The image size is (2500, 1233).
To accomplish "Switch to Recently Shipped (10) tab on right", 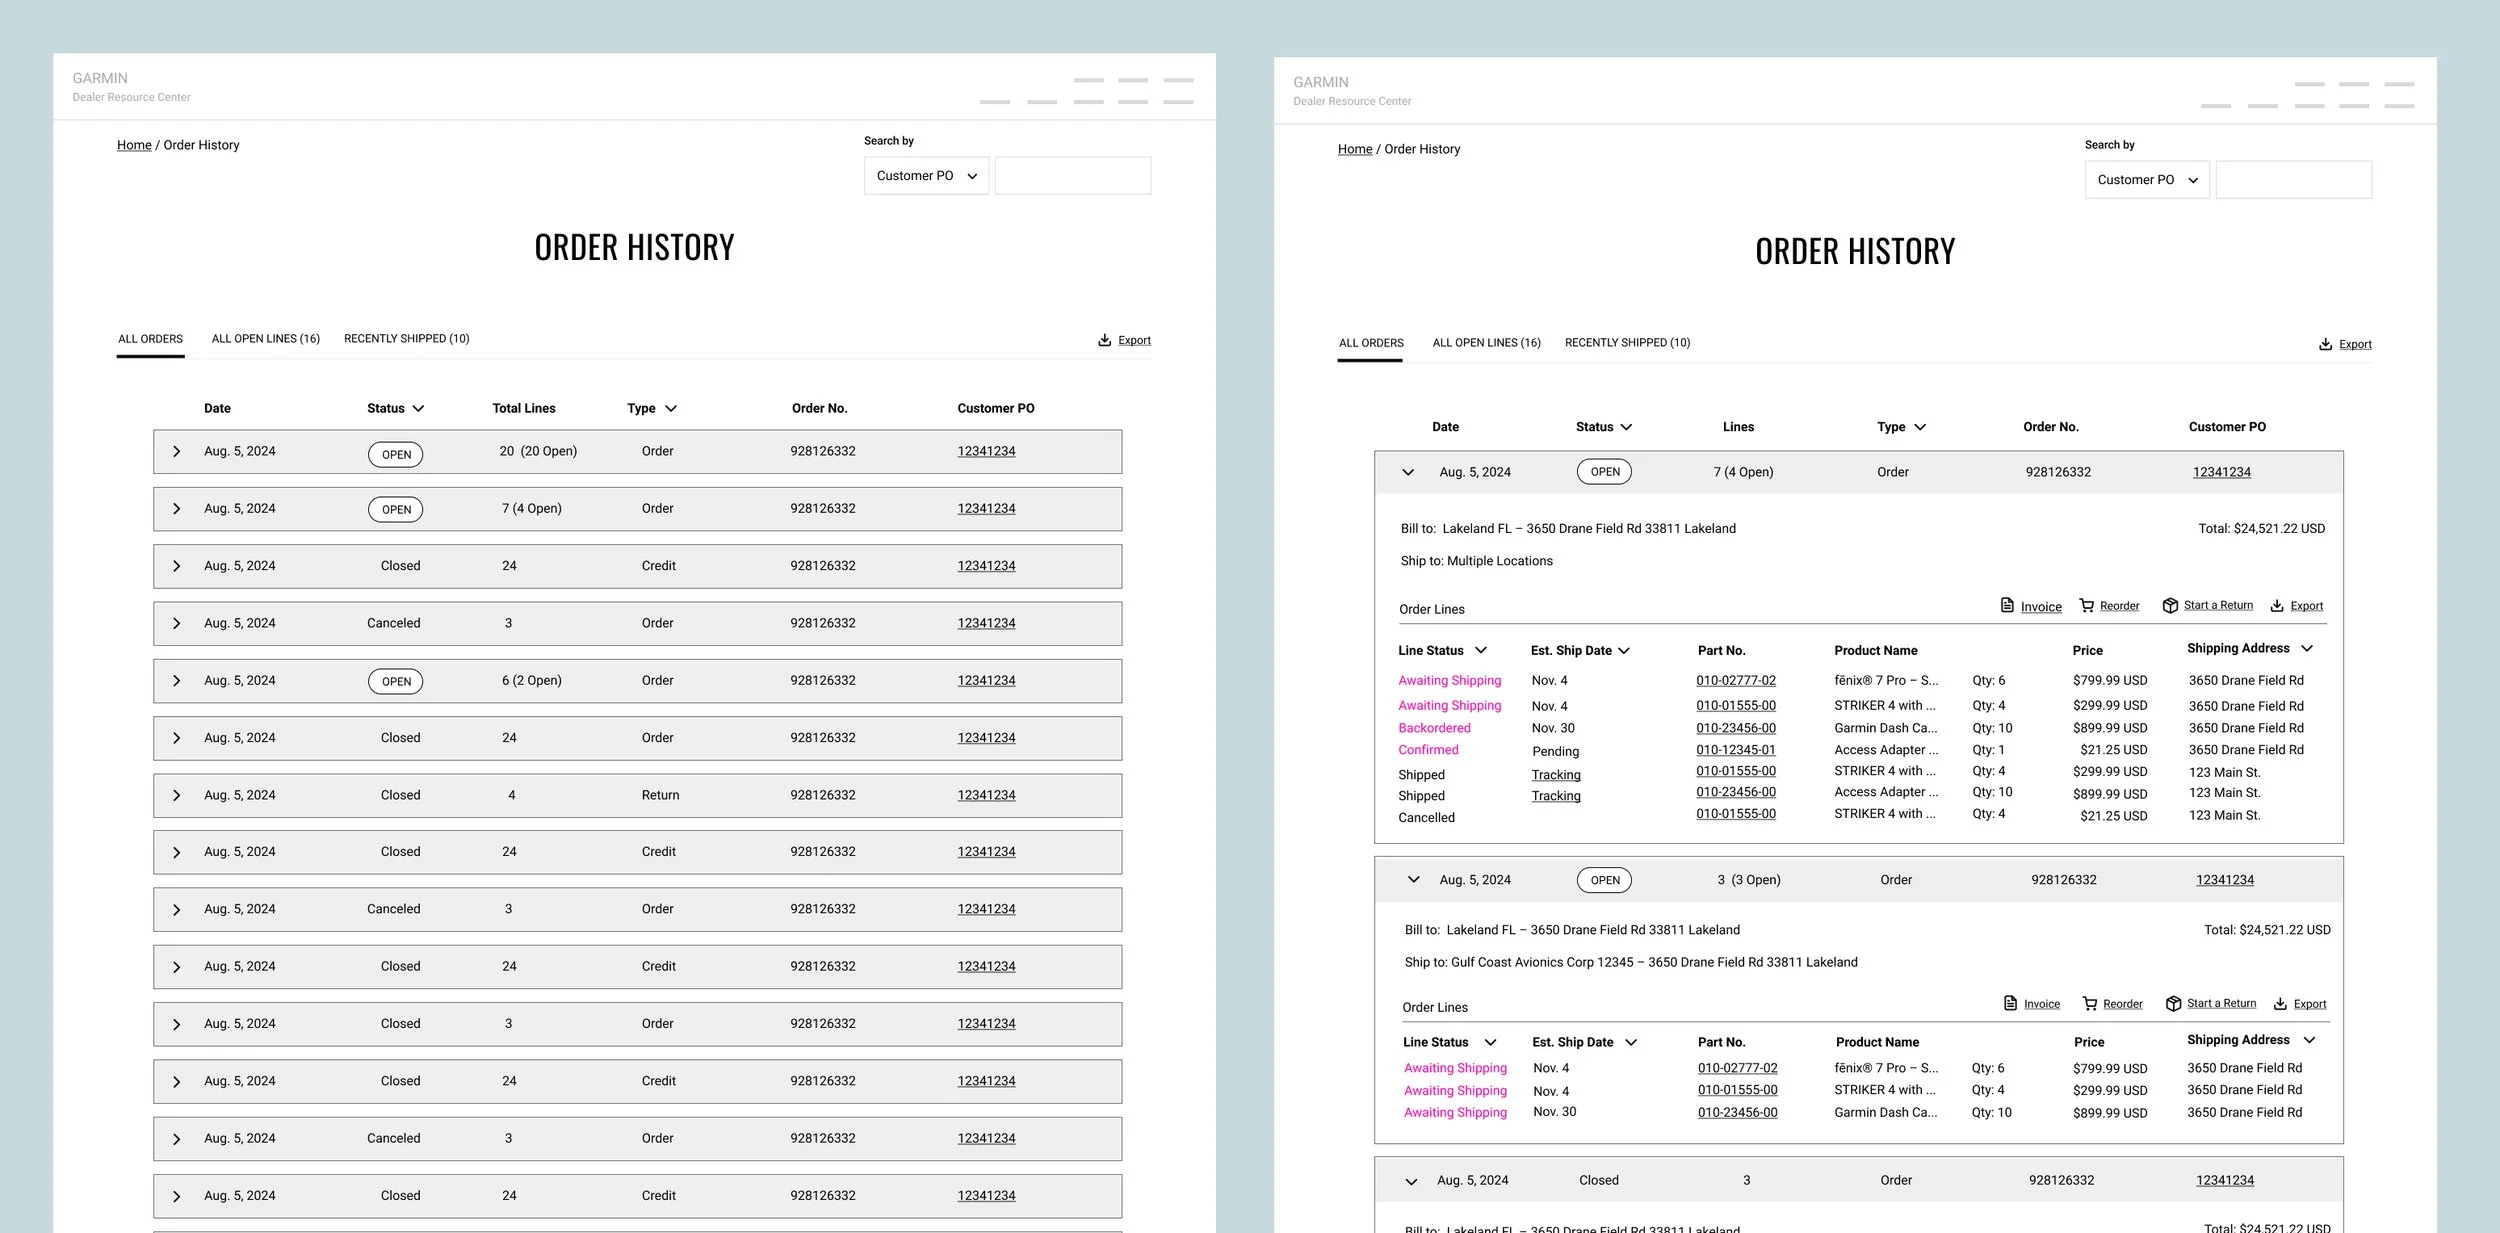I will pos(1627,343).
